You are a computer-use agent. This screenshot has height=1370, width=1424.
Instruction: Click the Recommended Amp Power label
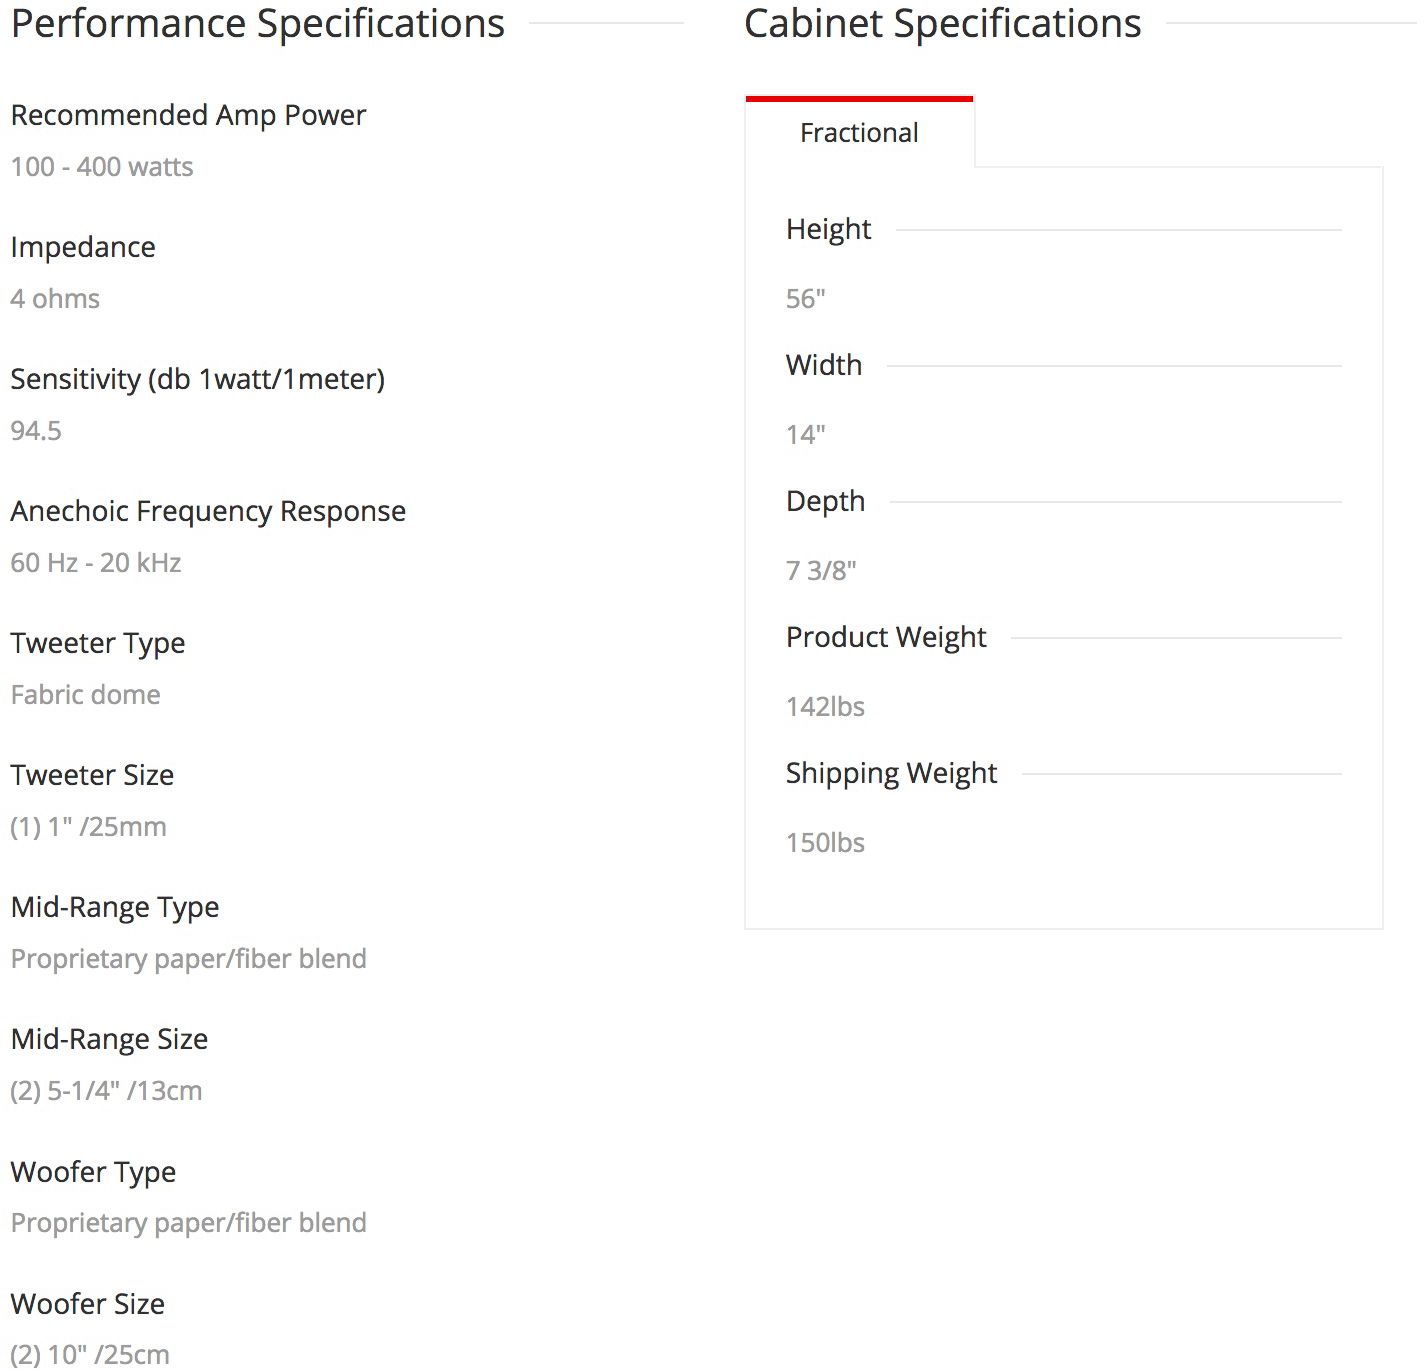coord(188,115)
